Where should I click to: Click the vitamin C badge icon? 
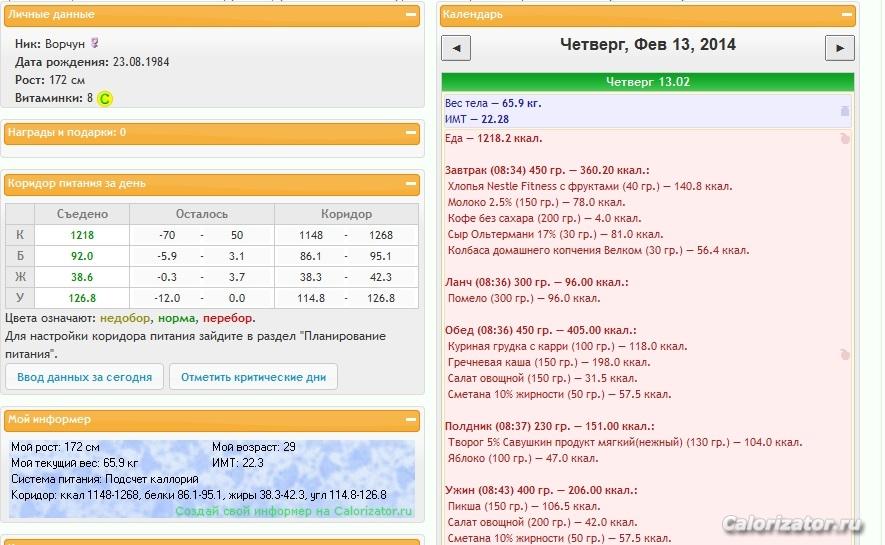click(x=105, y=99)
